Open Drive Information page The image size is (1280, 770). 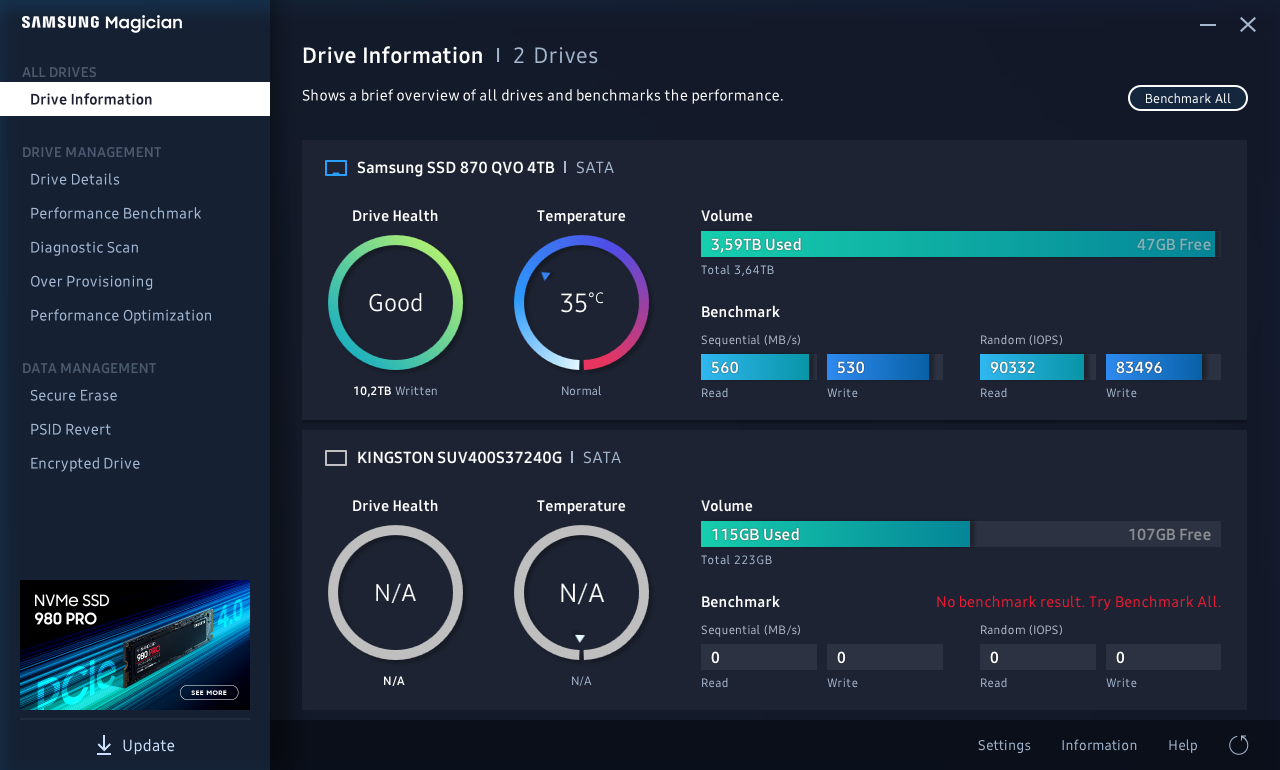tap(135, 99)
